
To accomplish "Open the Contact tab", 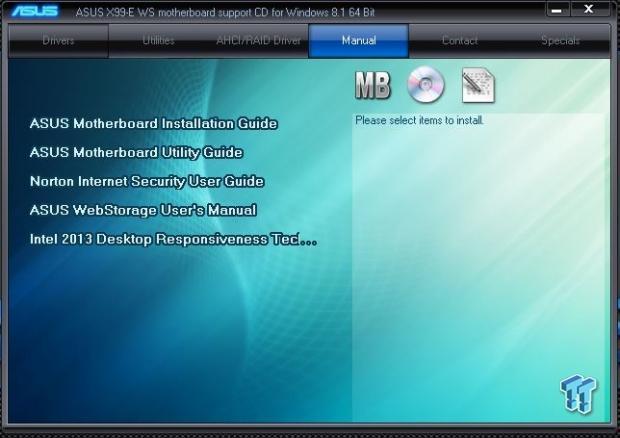I will coord(459,41).
